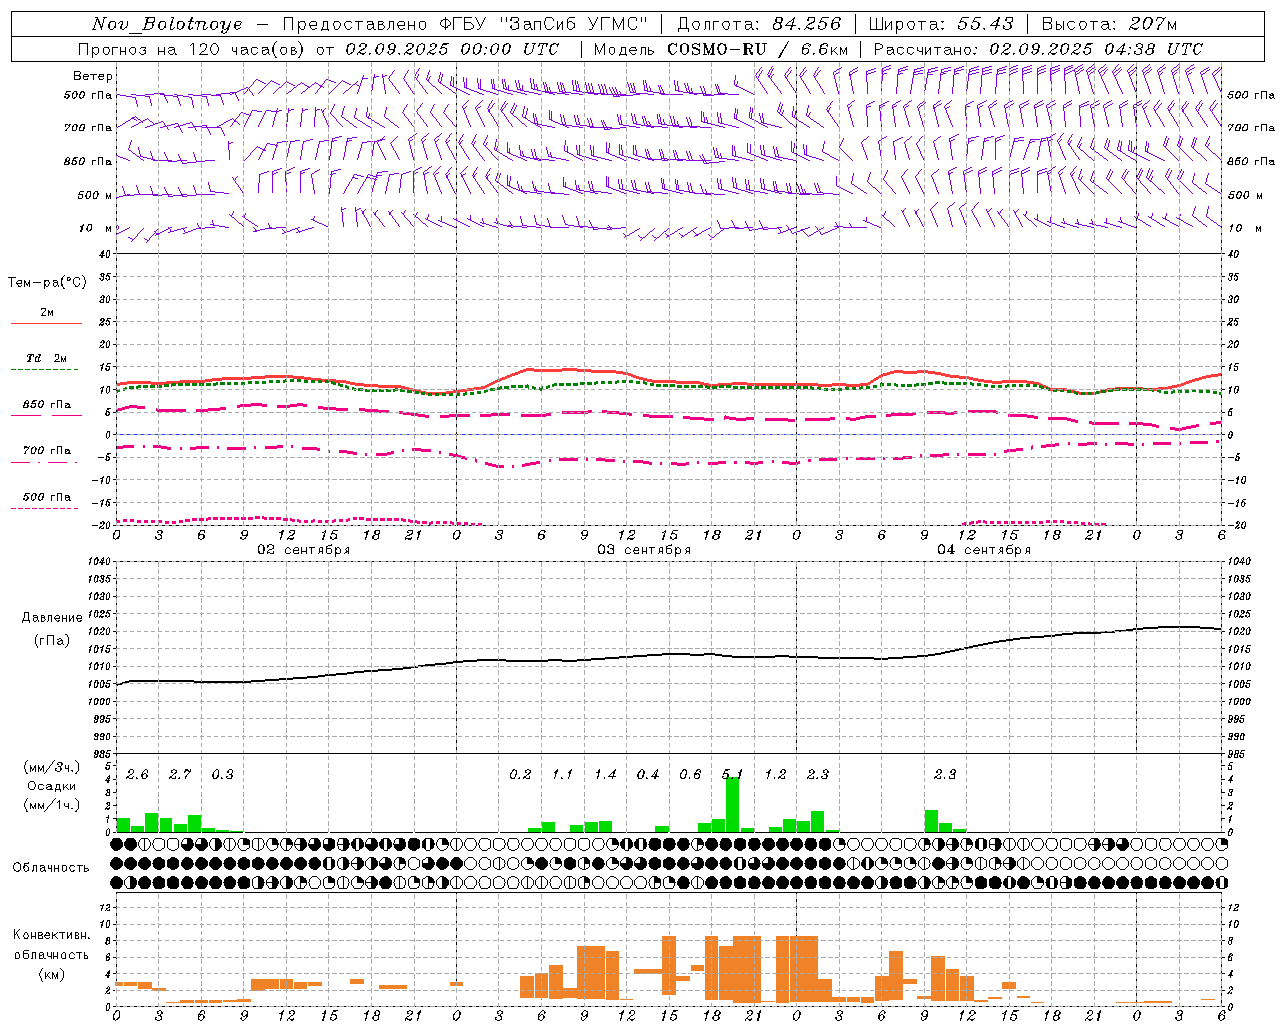1280x1024 pixels.
Task: Click the precipitation total value 1.1
Action: point(562,775)
